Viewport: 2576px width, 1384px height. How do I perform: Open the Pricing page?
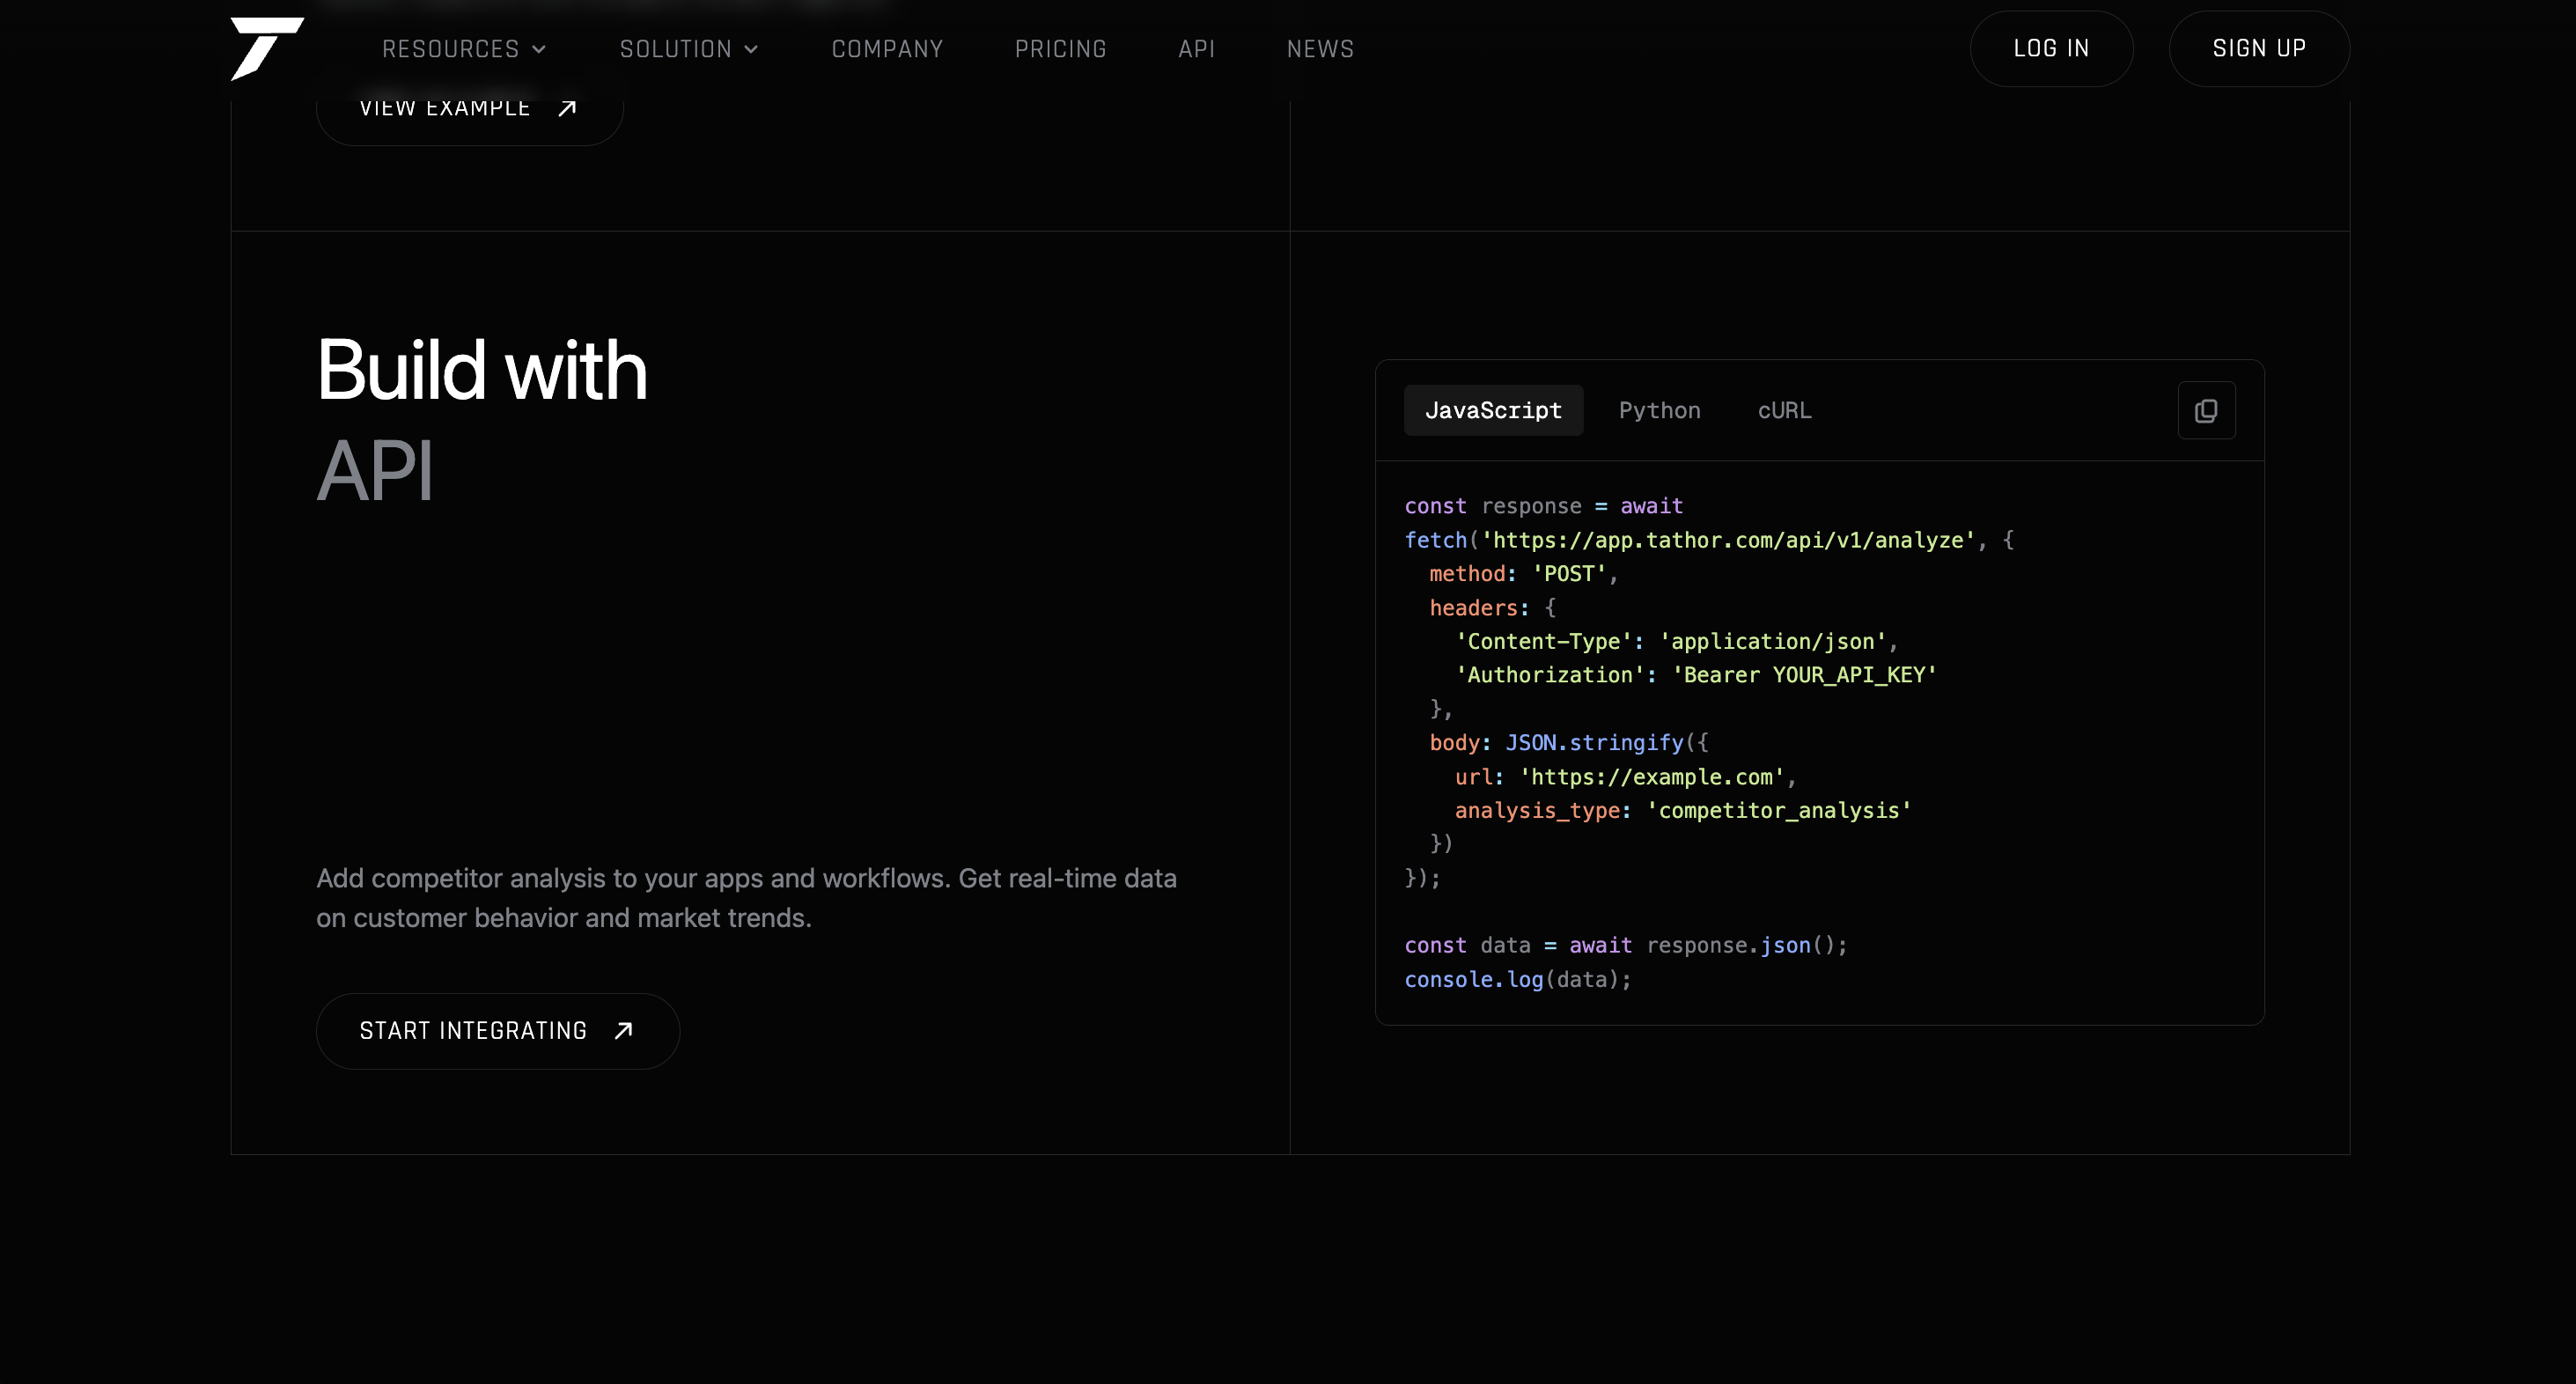click(1060, 49)
